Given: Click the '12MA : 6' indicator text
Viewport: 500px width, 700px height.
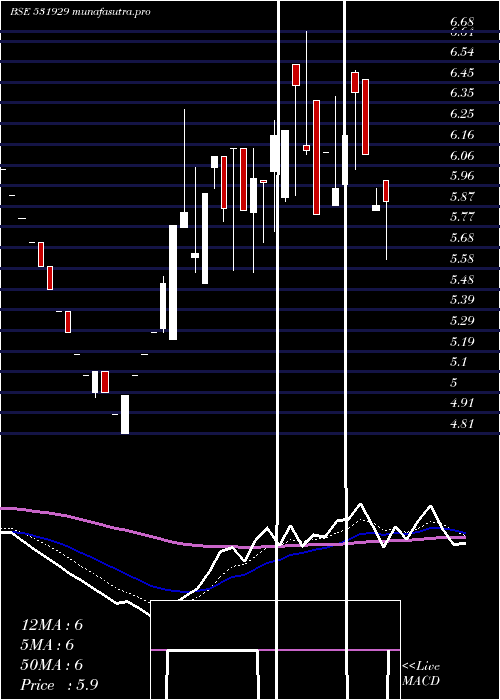Looking at the screenshot, I should point(52,625).
